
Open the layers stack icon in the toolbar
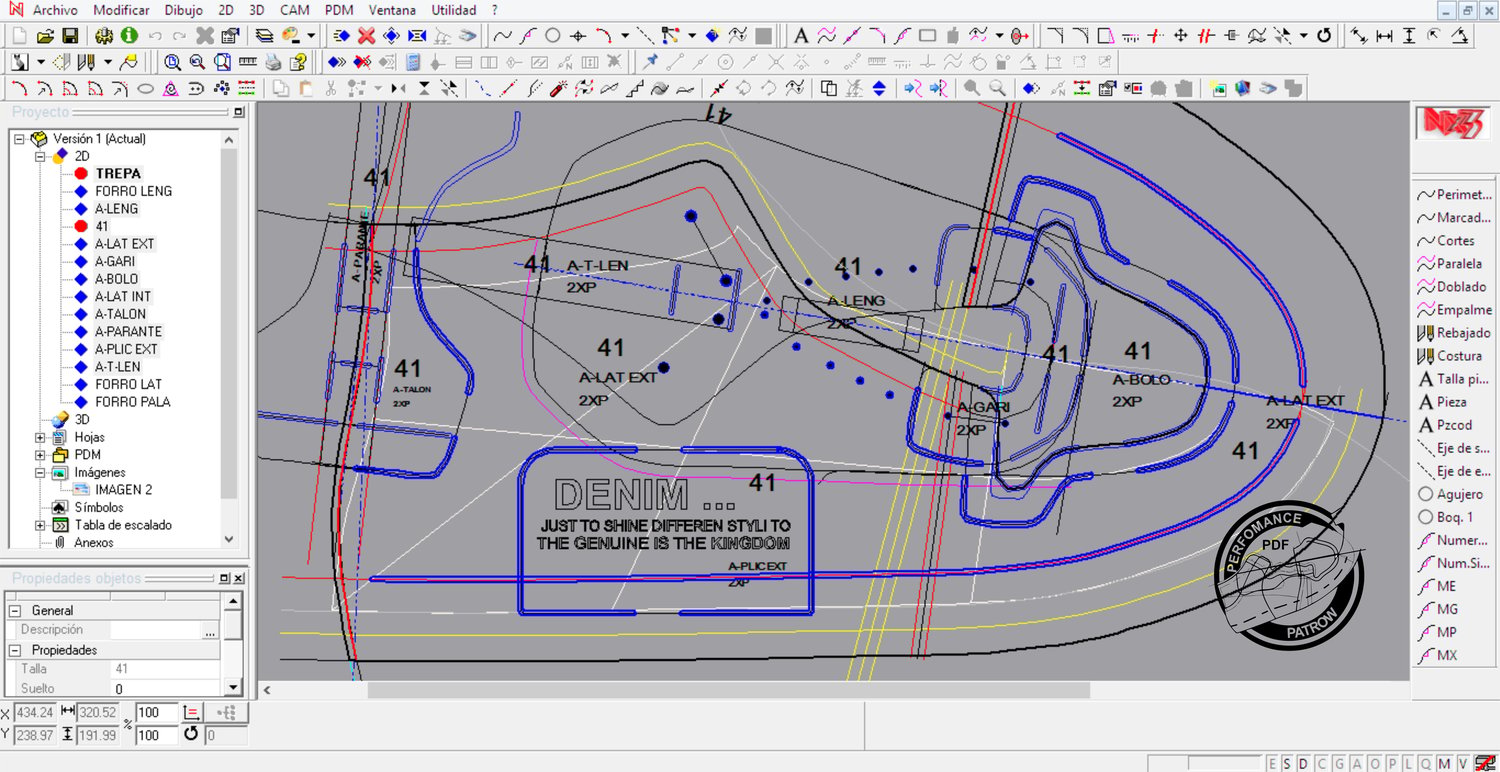[264, 36]
